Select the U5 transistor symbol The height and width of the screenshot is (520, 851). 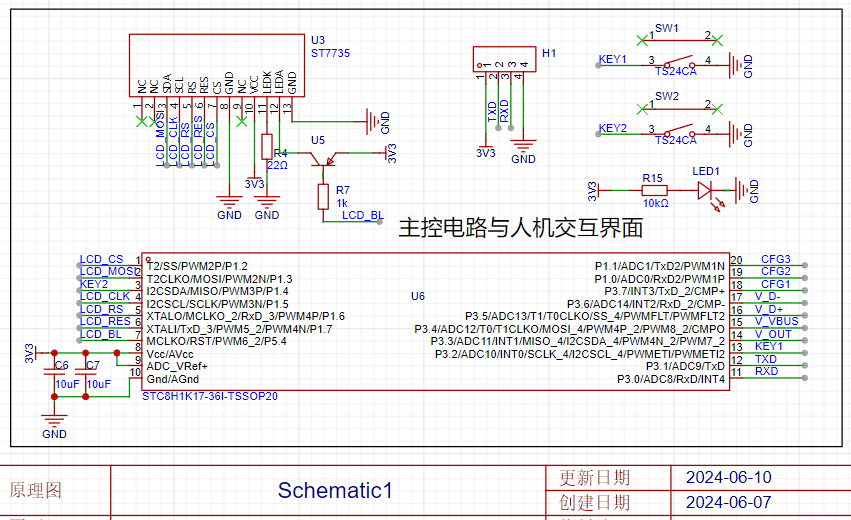click(323, 158)
